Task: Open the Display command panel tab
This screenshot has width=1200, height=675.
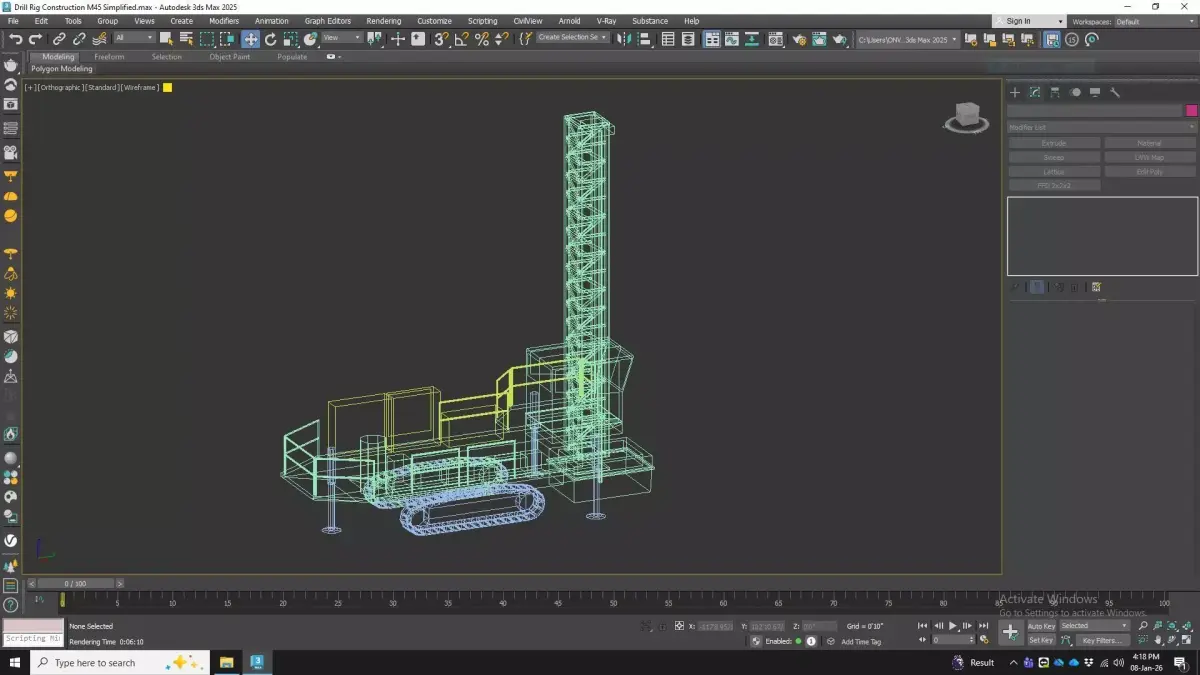Action: tap(1095, 92)
